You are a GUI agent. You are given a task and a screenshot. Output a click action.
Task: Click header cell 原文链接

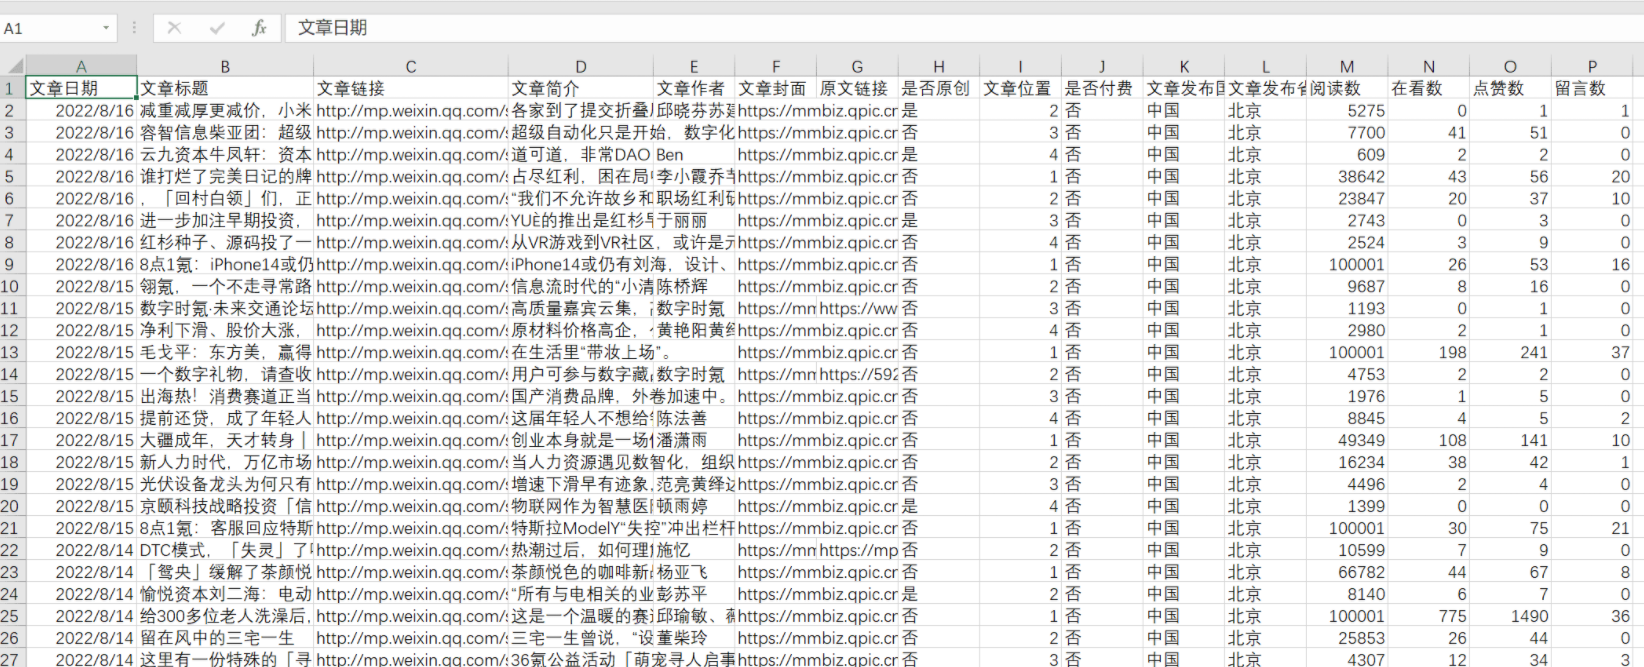tap(857, 88)
